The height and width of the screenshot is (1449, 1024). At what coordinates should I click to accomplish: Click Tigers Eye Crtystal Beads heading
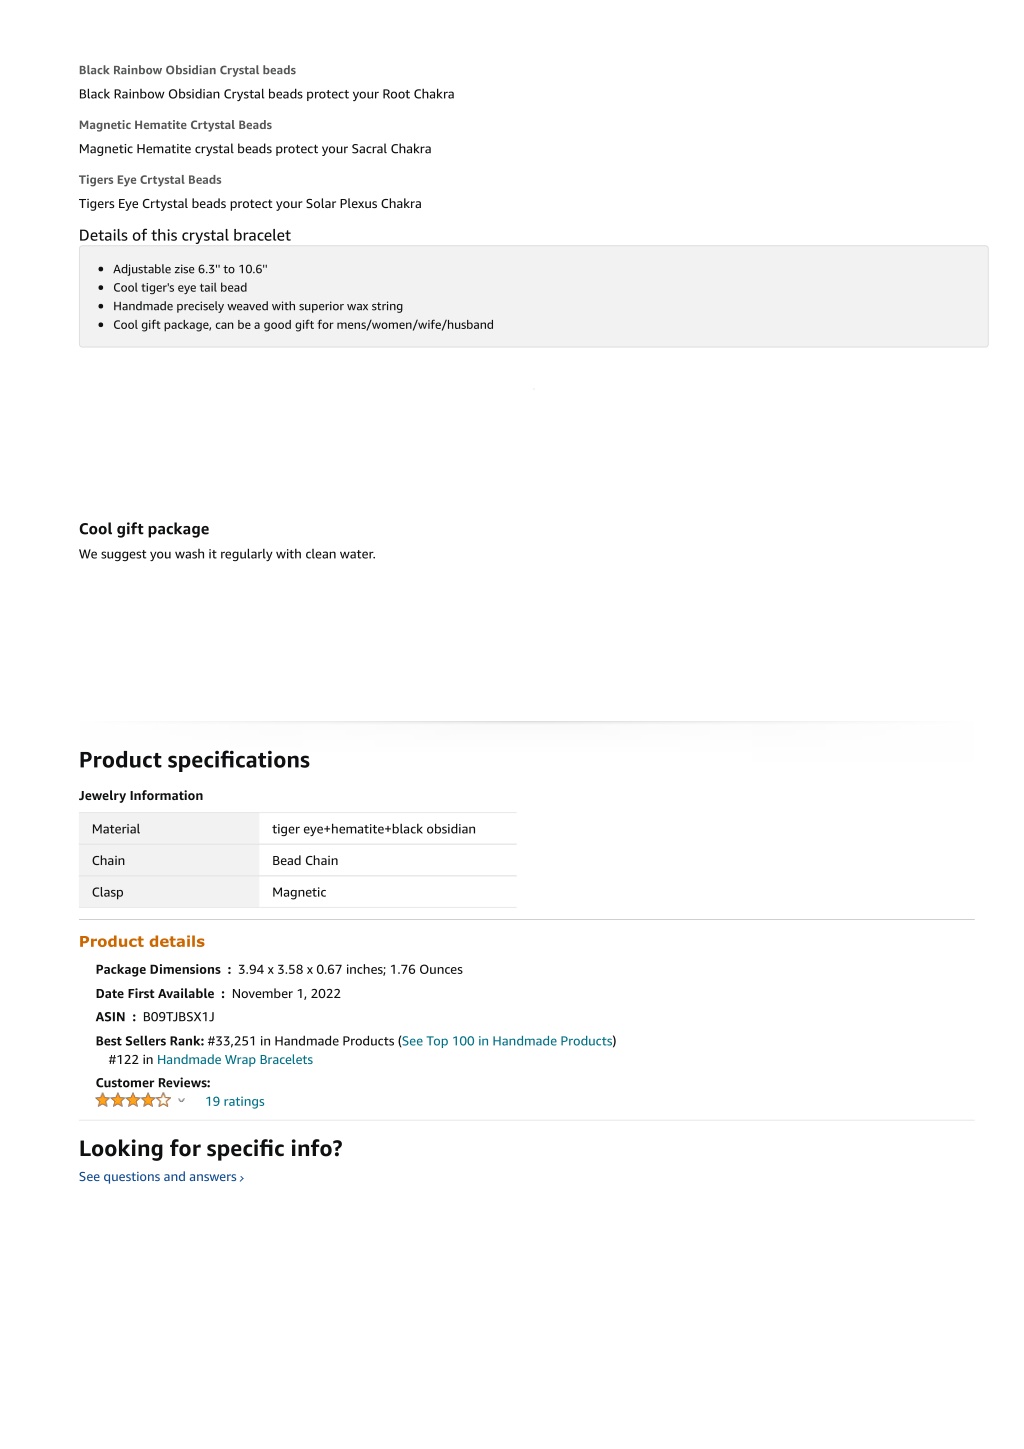tap(150, 180)
